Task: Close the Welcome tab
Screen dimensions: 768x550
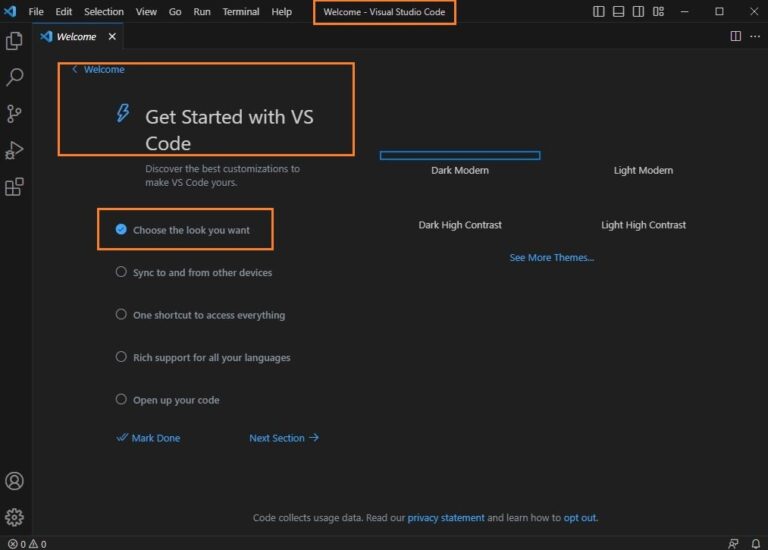Action: point(112,37)
